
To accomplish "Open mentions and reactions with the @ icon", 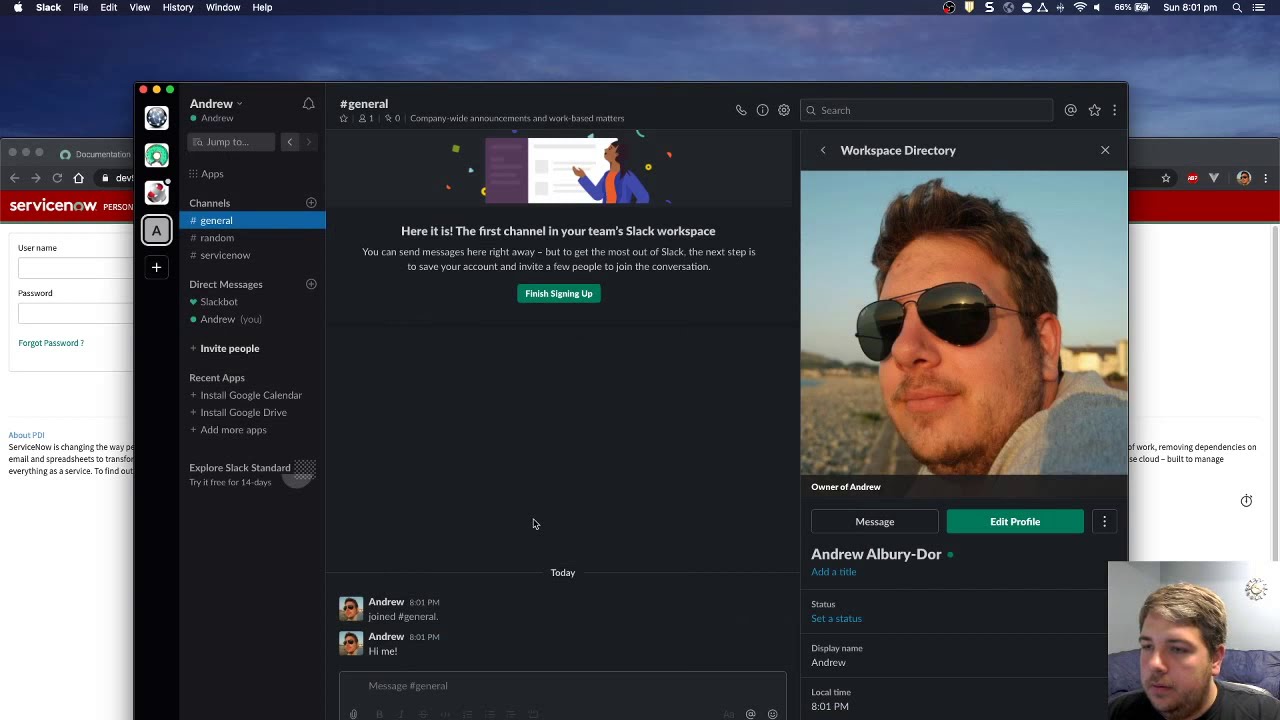I will click(1070, 110).
